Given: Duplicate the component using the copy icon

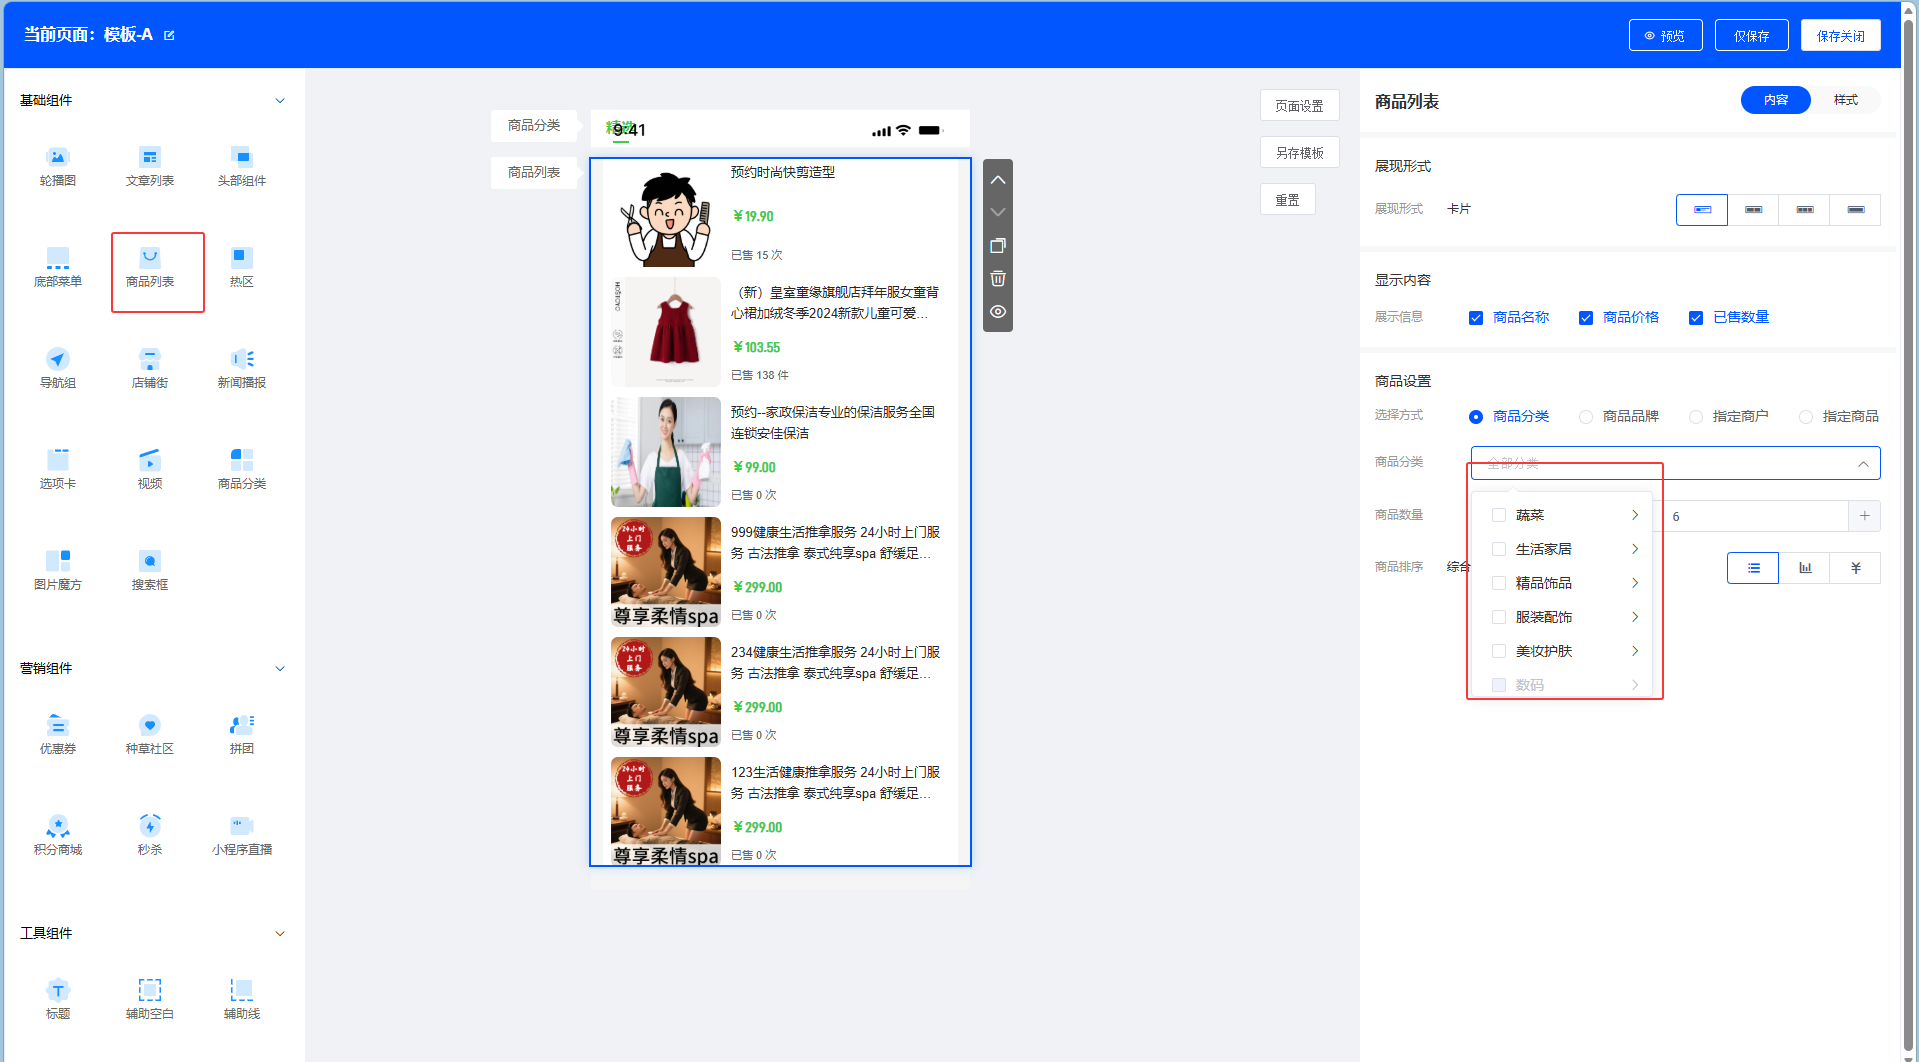Looking at the screenshot, I should point(998,246).
